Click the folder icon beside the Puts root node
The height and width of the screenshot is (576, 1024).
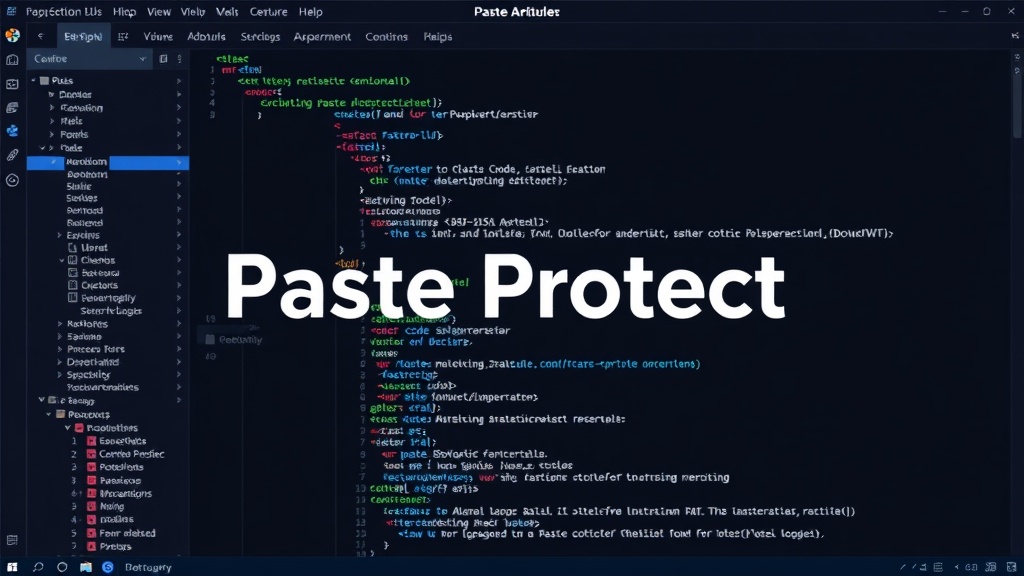point(44,80)
